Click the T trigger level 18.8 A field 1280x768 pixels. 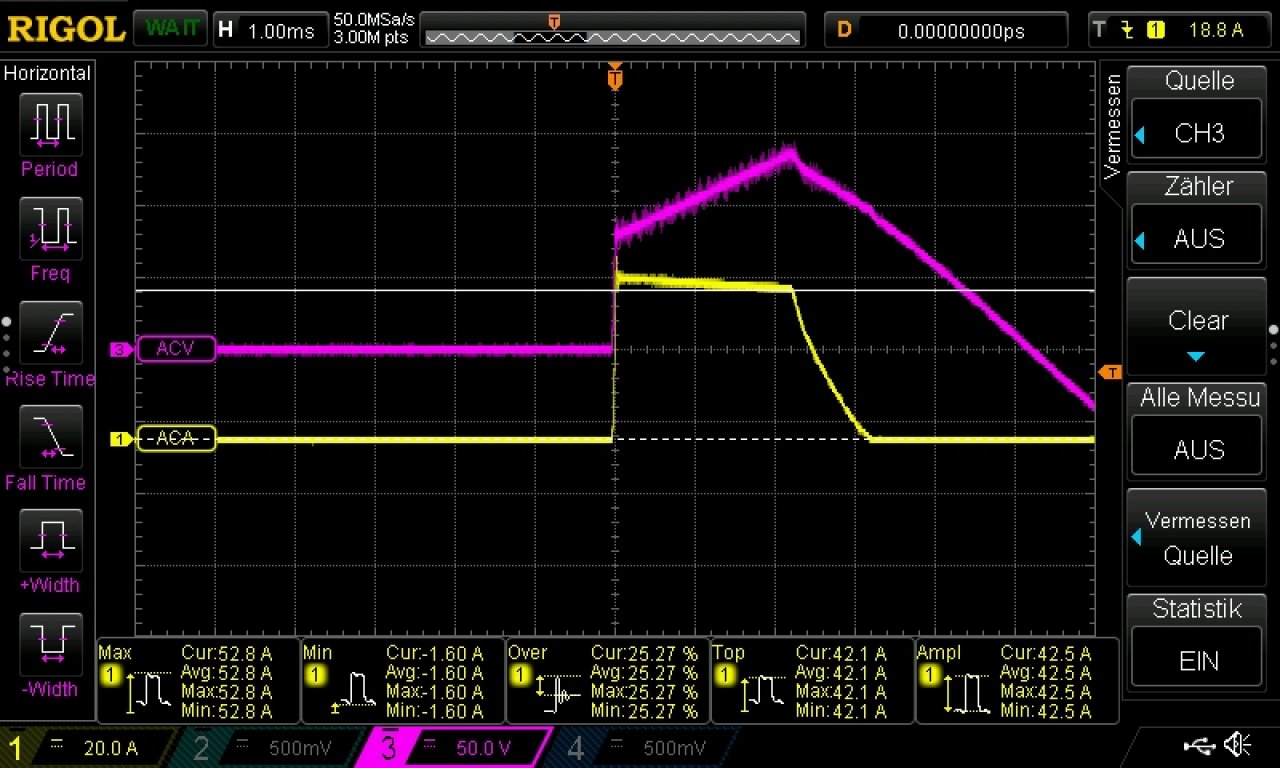(1178, 30)
